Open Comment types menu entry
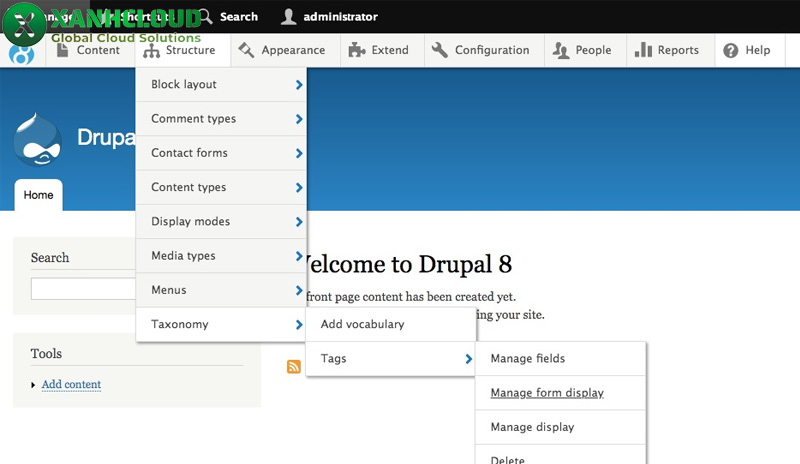 [x=221, y=119]
